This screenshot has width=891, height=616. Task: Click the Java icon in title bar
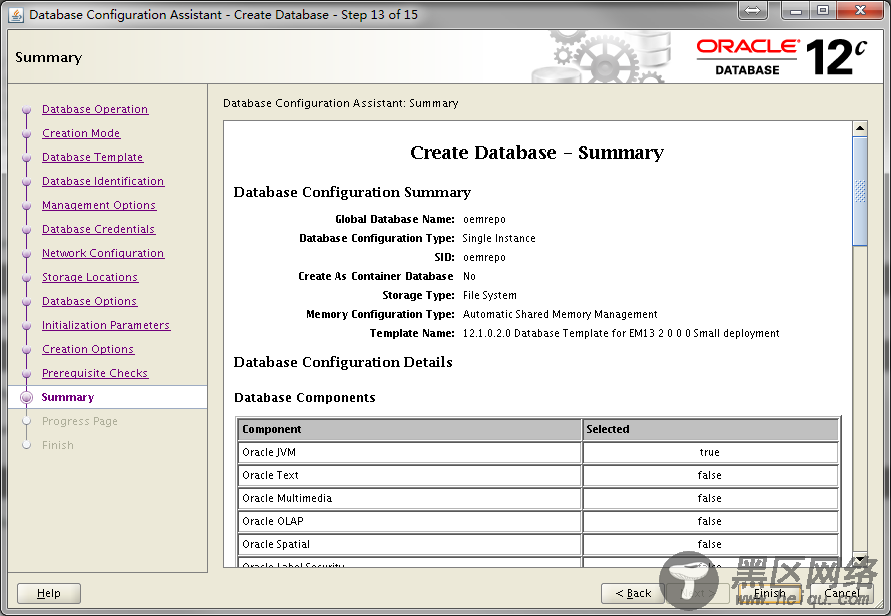16,15
